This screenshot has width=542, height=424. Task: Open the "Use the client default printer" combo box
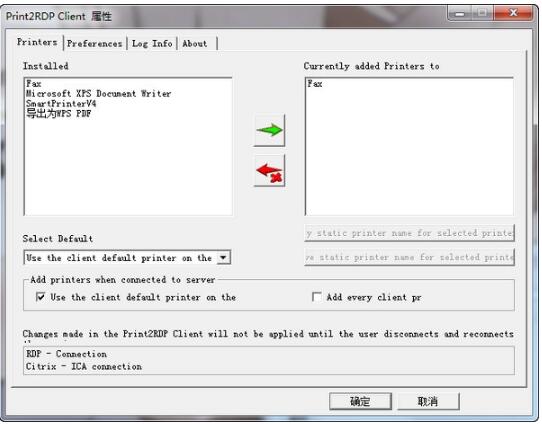[127, 257]
